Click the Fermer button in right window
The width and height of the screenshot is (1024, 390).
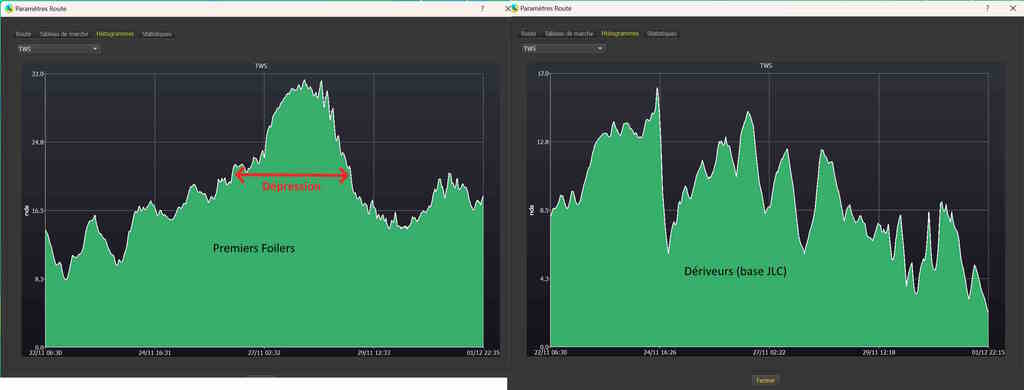tap(765, 380)
